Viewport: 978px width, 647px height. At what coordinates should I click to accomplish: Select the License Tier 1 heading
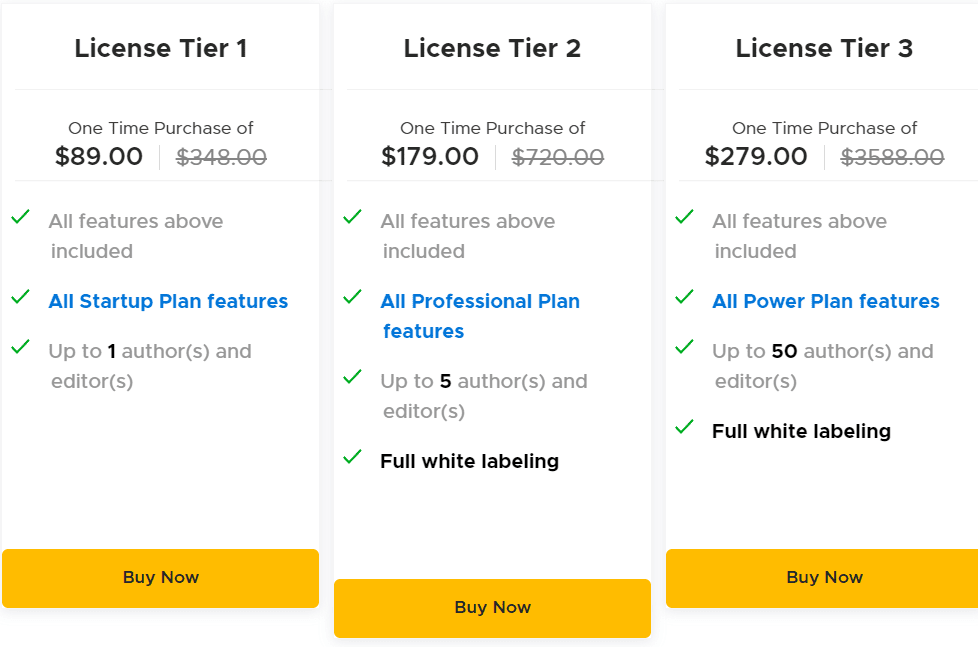[160, 48]
